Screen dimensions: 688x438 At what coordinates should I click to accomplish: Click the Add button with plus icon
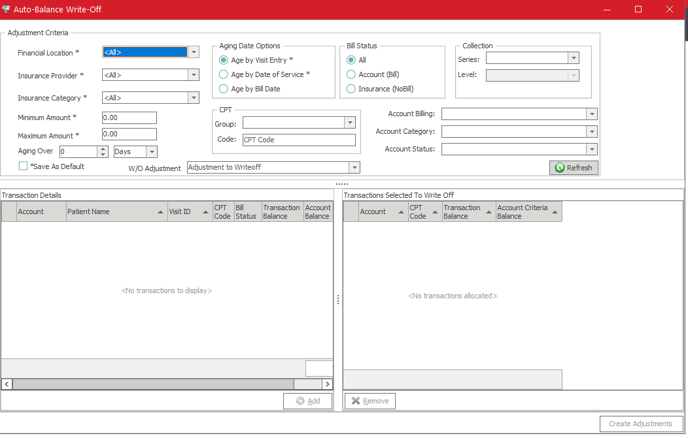[308, 401]
